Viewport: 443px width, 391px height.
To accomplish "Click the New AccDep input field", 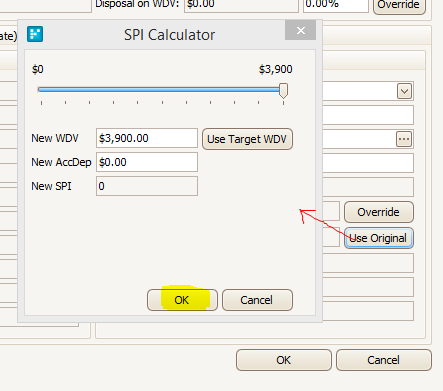I will coord(147,162).
